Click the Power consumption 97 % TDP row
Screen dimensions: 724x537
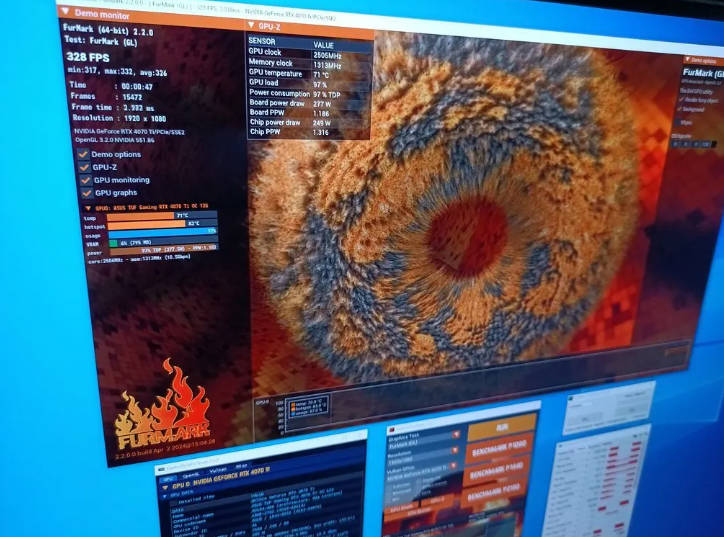pyautogui.click(x=309, y=94)
